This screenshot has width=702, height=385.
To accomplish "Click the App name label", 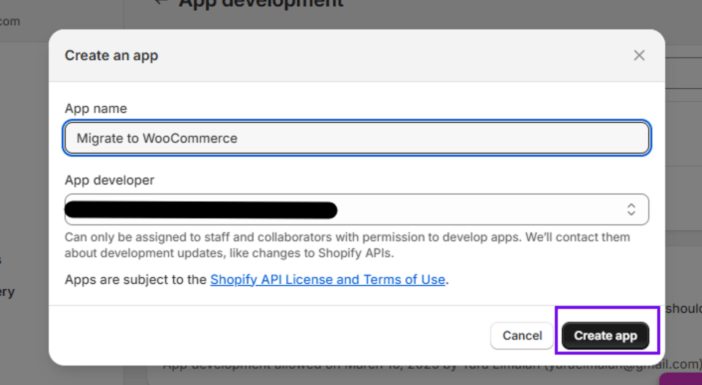I will (96, 108).
